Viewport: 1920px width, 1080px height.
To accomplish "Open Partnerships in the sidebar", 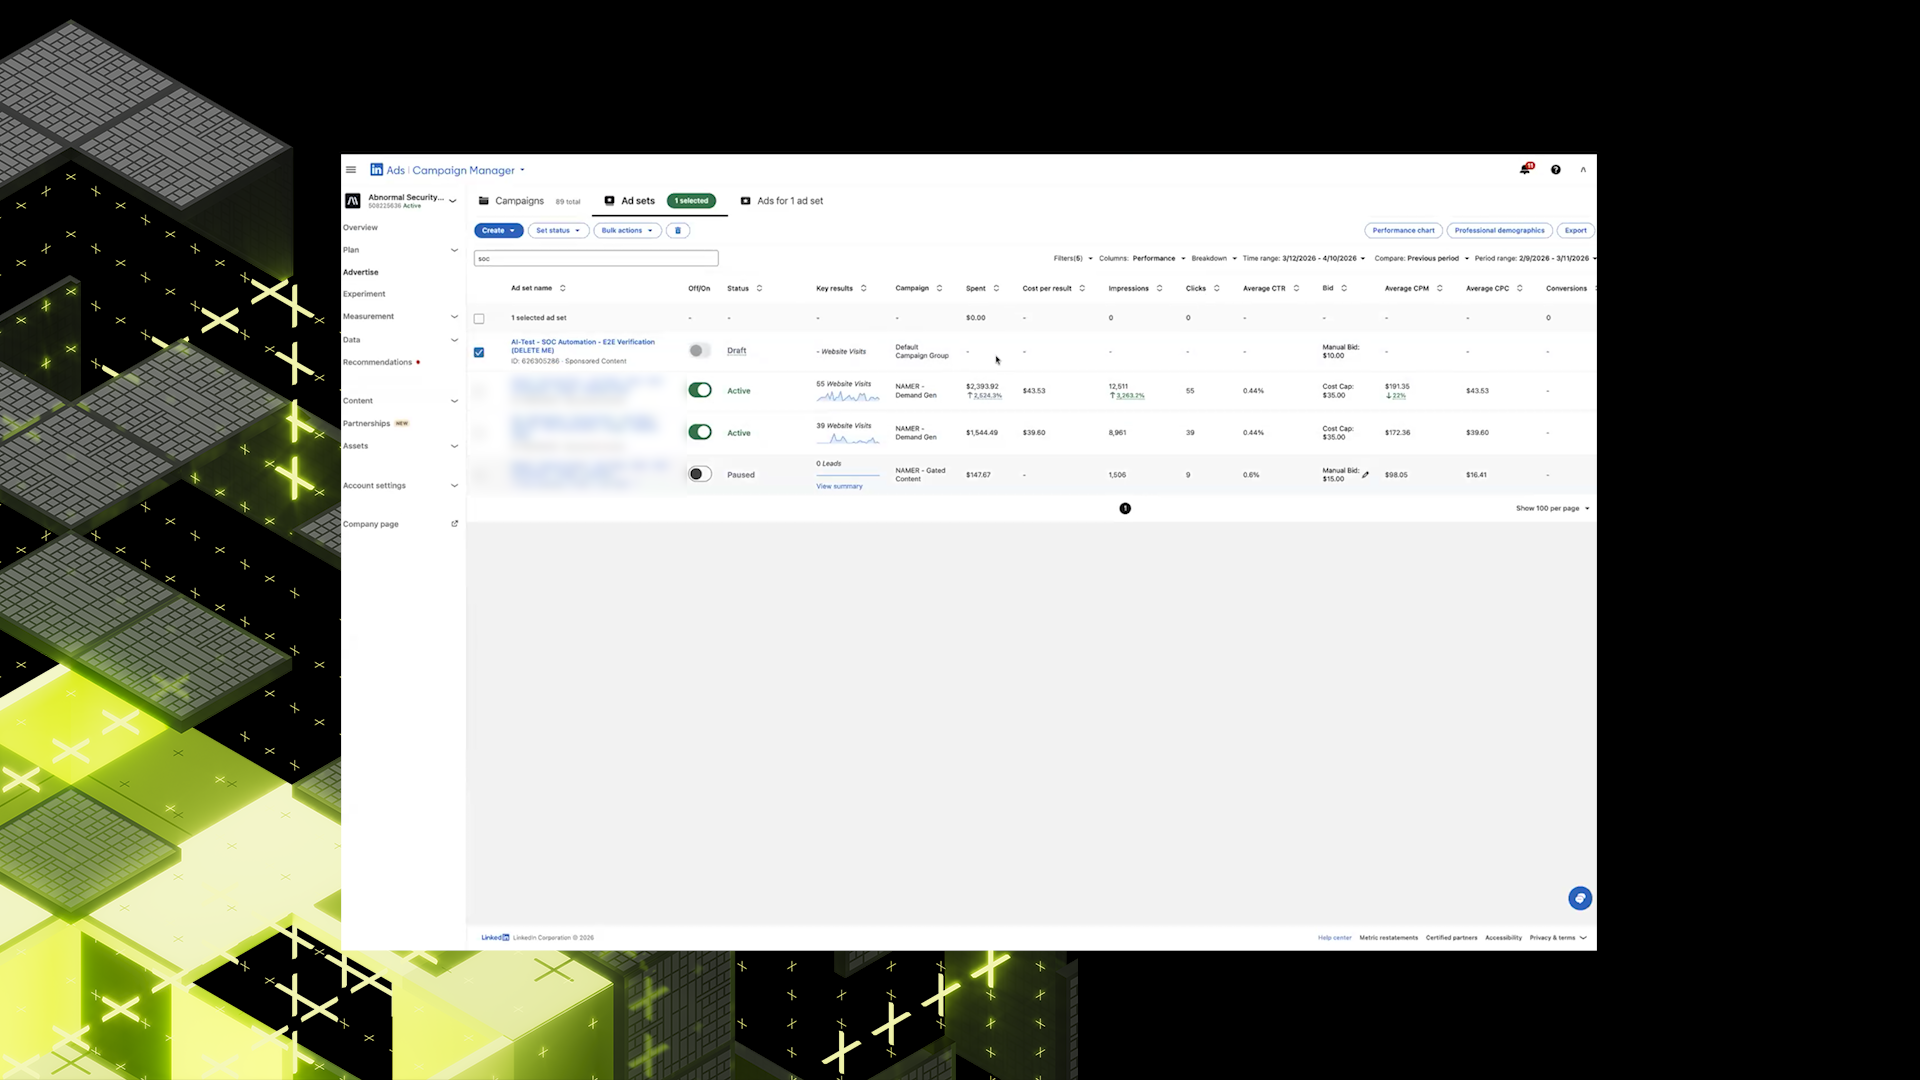I will [x=367, y=424].
